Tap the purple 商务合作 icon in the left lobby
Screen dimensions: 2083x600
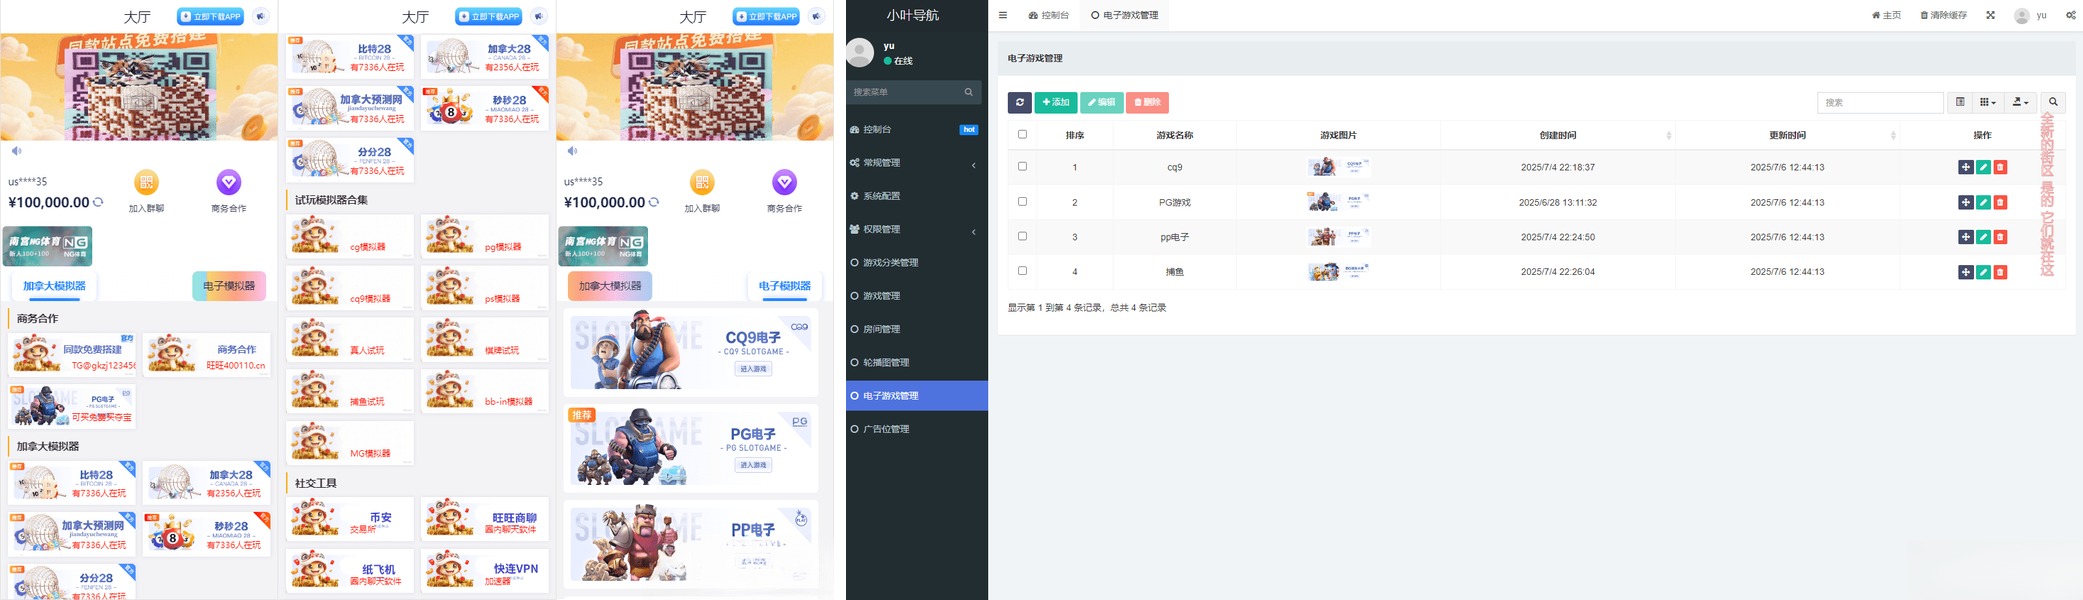point(229,182)
